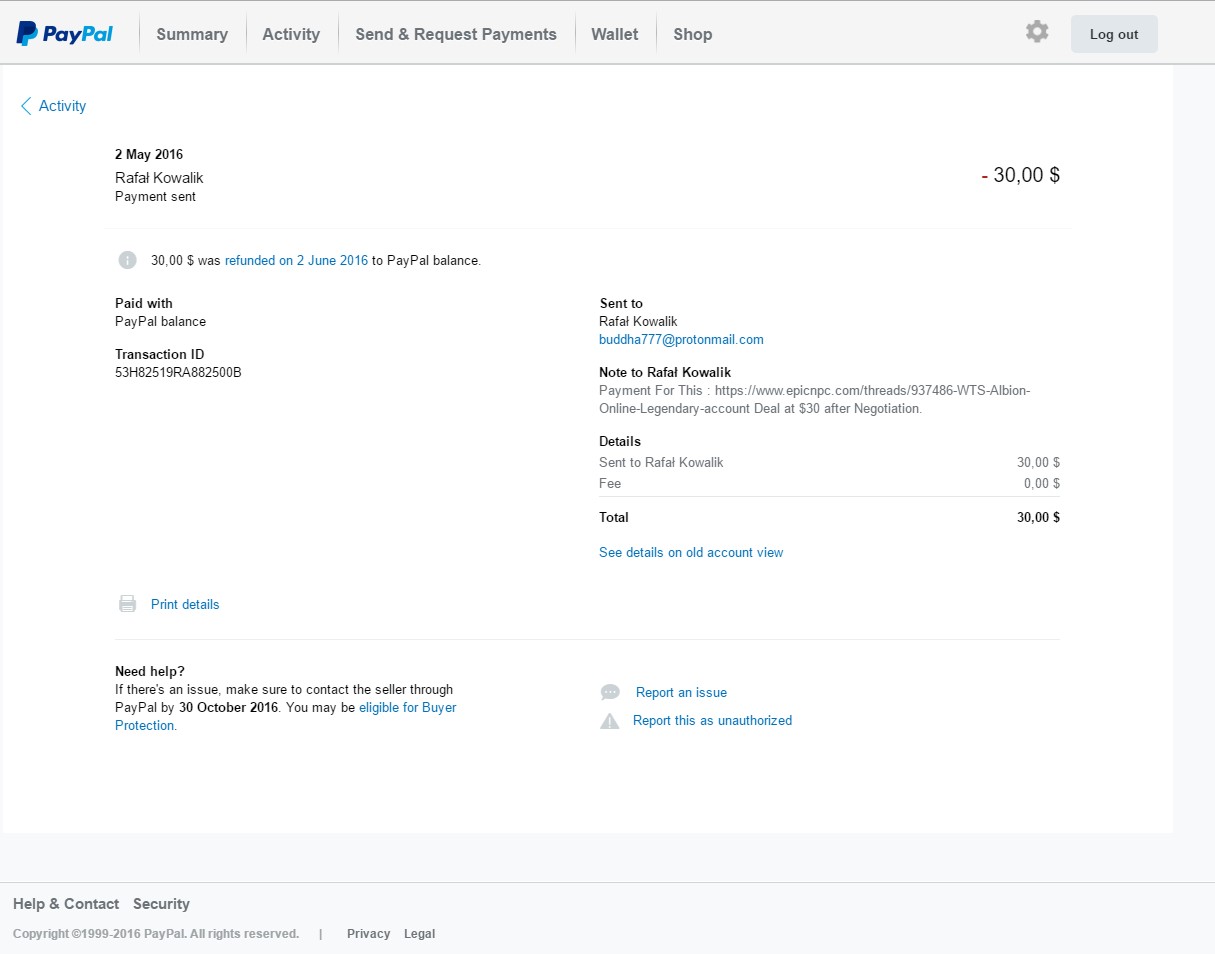1215x954 pixels.
Task: Click the info icon beside the refund notice
Action: coord(127,260)
